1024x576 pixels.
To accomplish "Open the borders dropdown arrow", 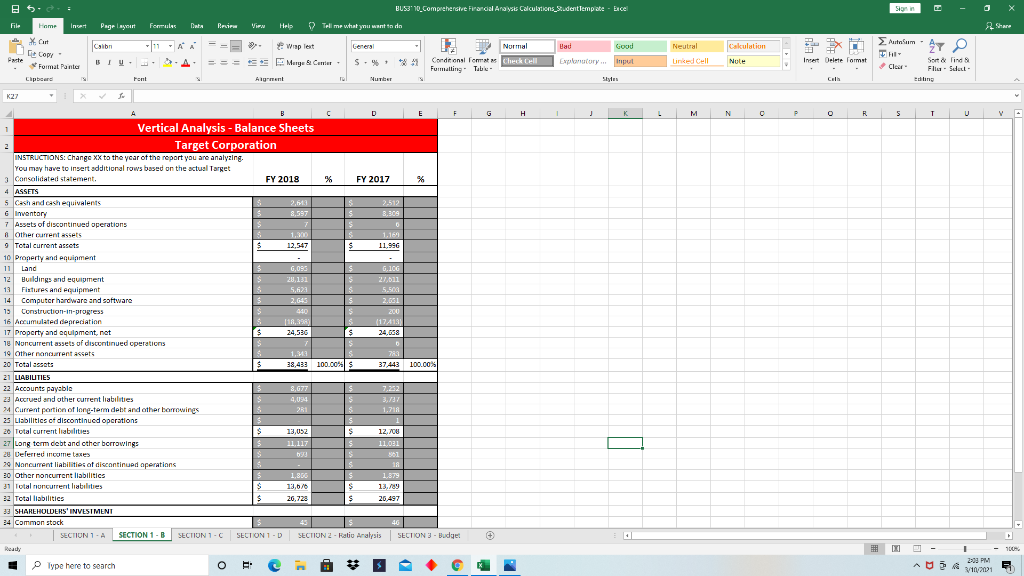I will point(153,63).
